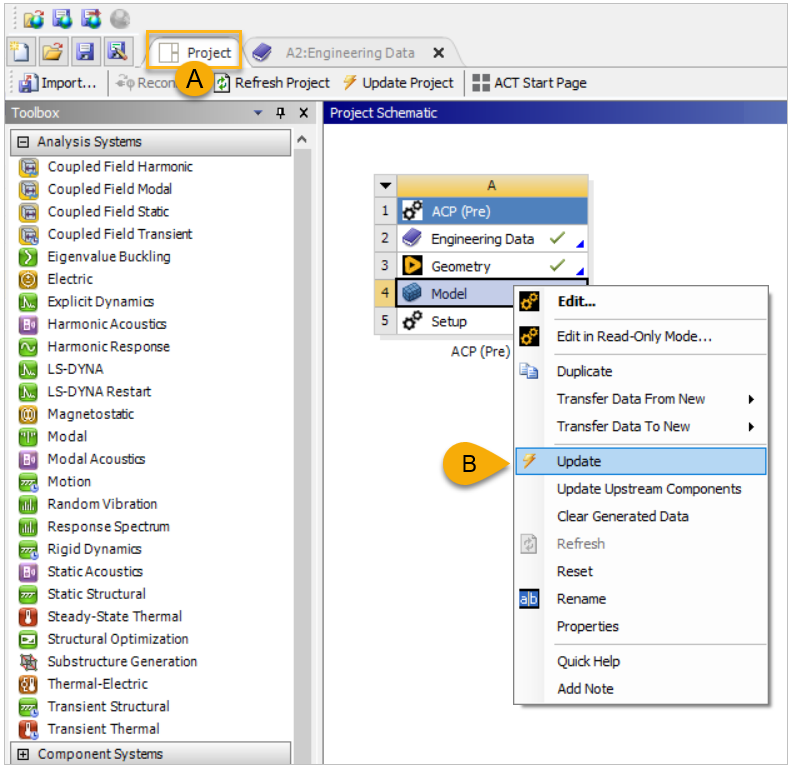Select Clear Generated Data menu entry
Screen dimensions: 792x769
(x=622, y=517)
